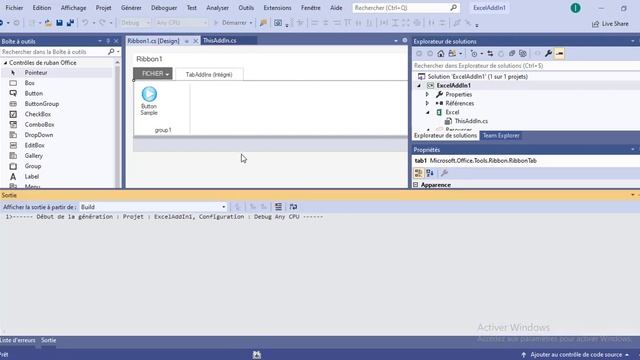Select the group1 label in the ribbon designer
This screenshot has height=360, width=640.
[163, 130]
